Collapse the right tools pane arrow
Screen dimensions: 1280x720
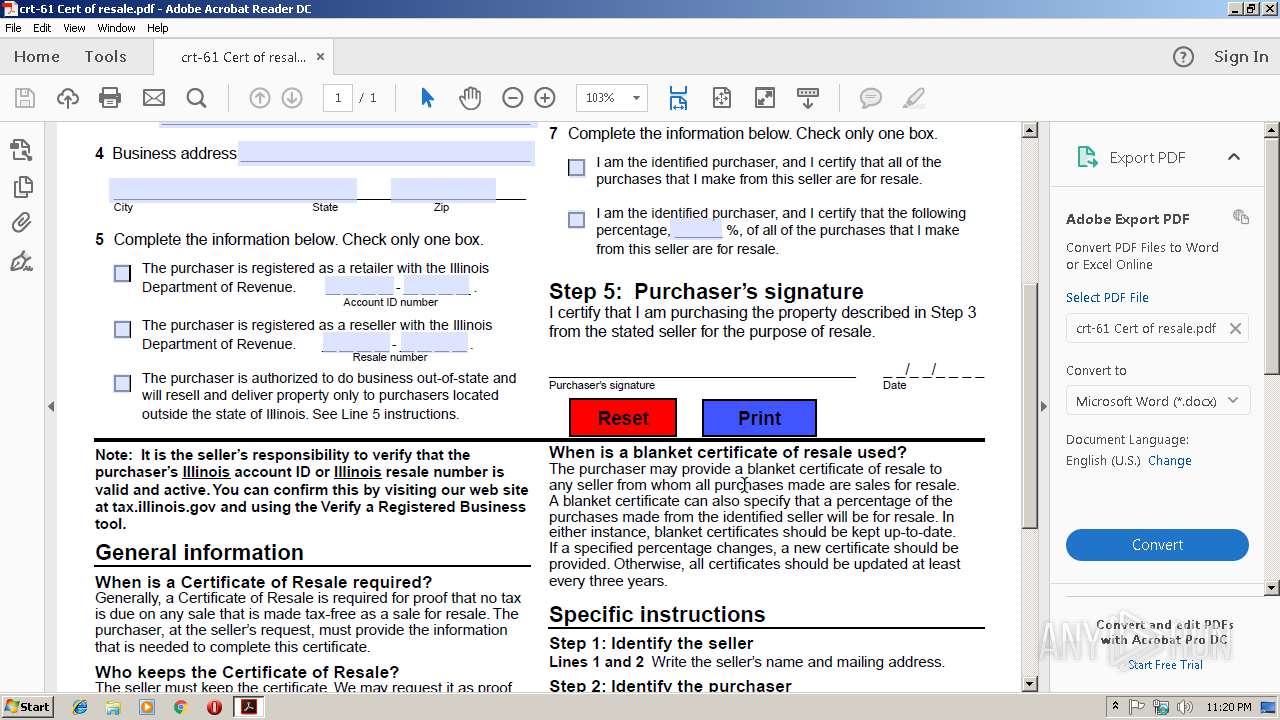[x=1044, y=406]
